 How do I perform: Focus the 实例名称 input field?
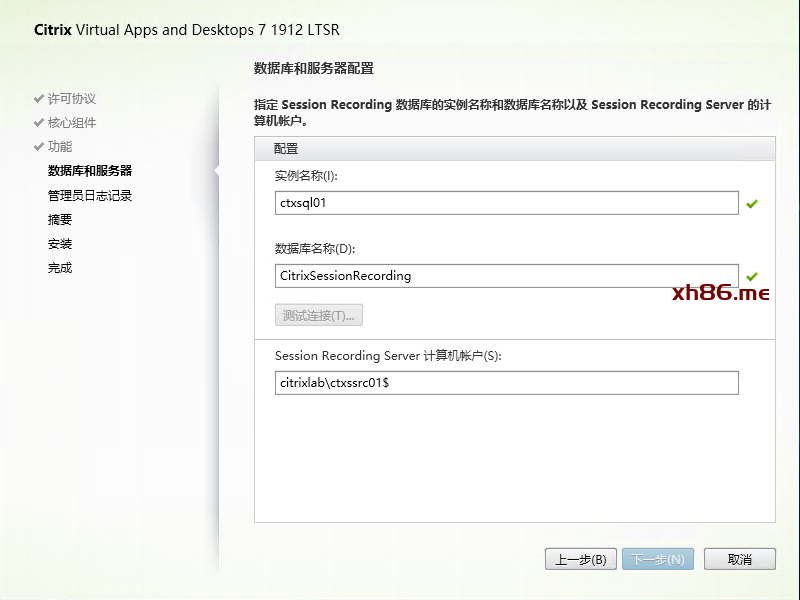pyautogui.click(x=506, y=203)
